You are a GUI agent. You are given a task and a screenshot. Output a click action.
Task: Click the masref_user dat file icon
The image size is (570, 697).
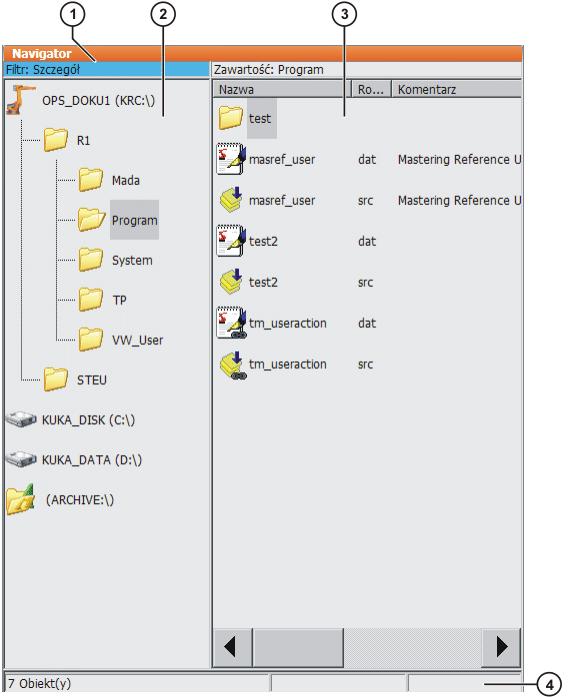coord(231,159)
